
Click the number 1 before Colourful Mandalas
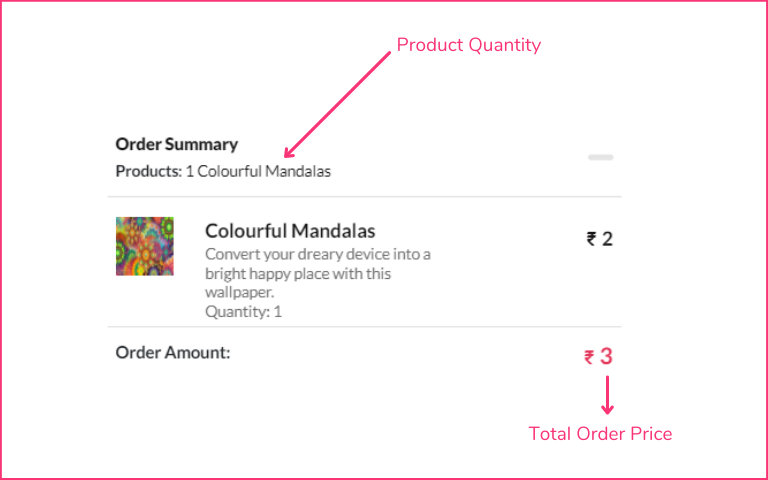pyautogui.click(x=190, y=171)
